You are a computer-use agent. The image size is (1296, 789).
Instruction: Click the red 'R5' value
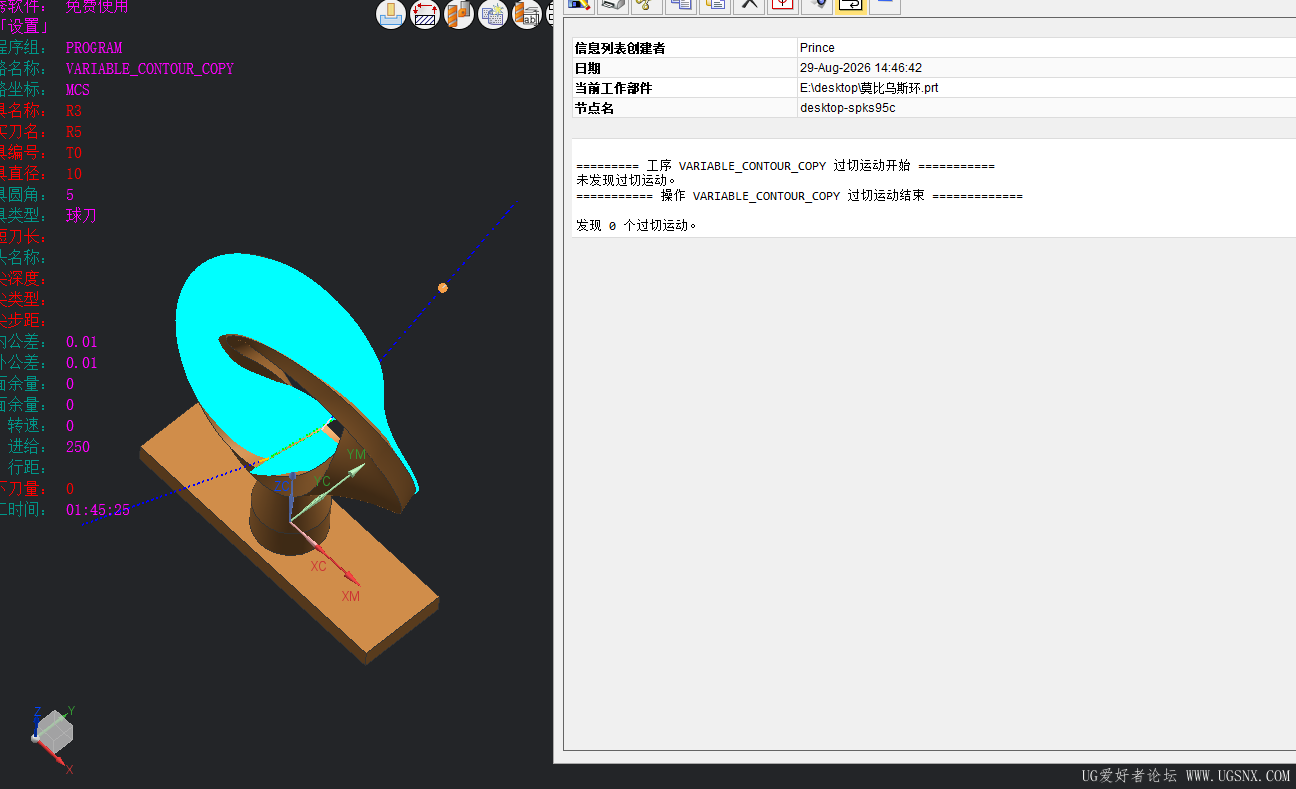pyautogui.click(x=74, y=132)
